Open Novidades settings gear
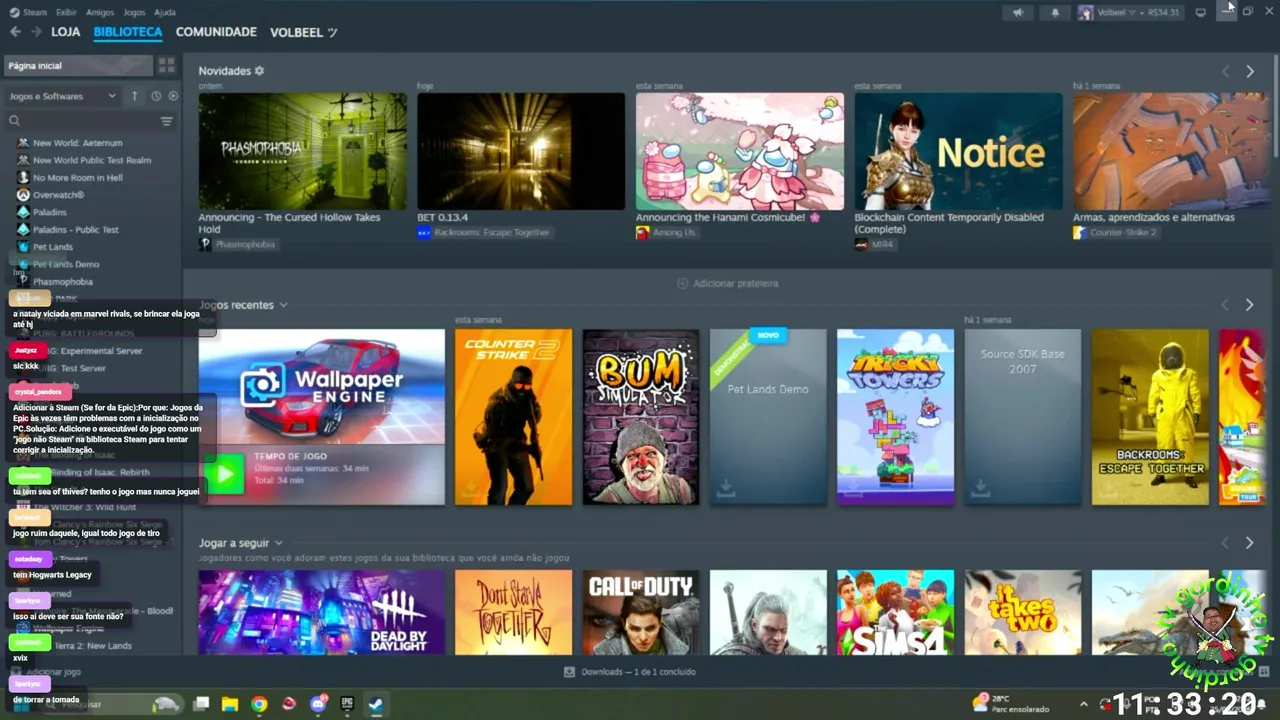 (x=259, y=71)
